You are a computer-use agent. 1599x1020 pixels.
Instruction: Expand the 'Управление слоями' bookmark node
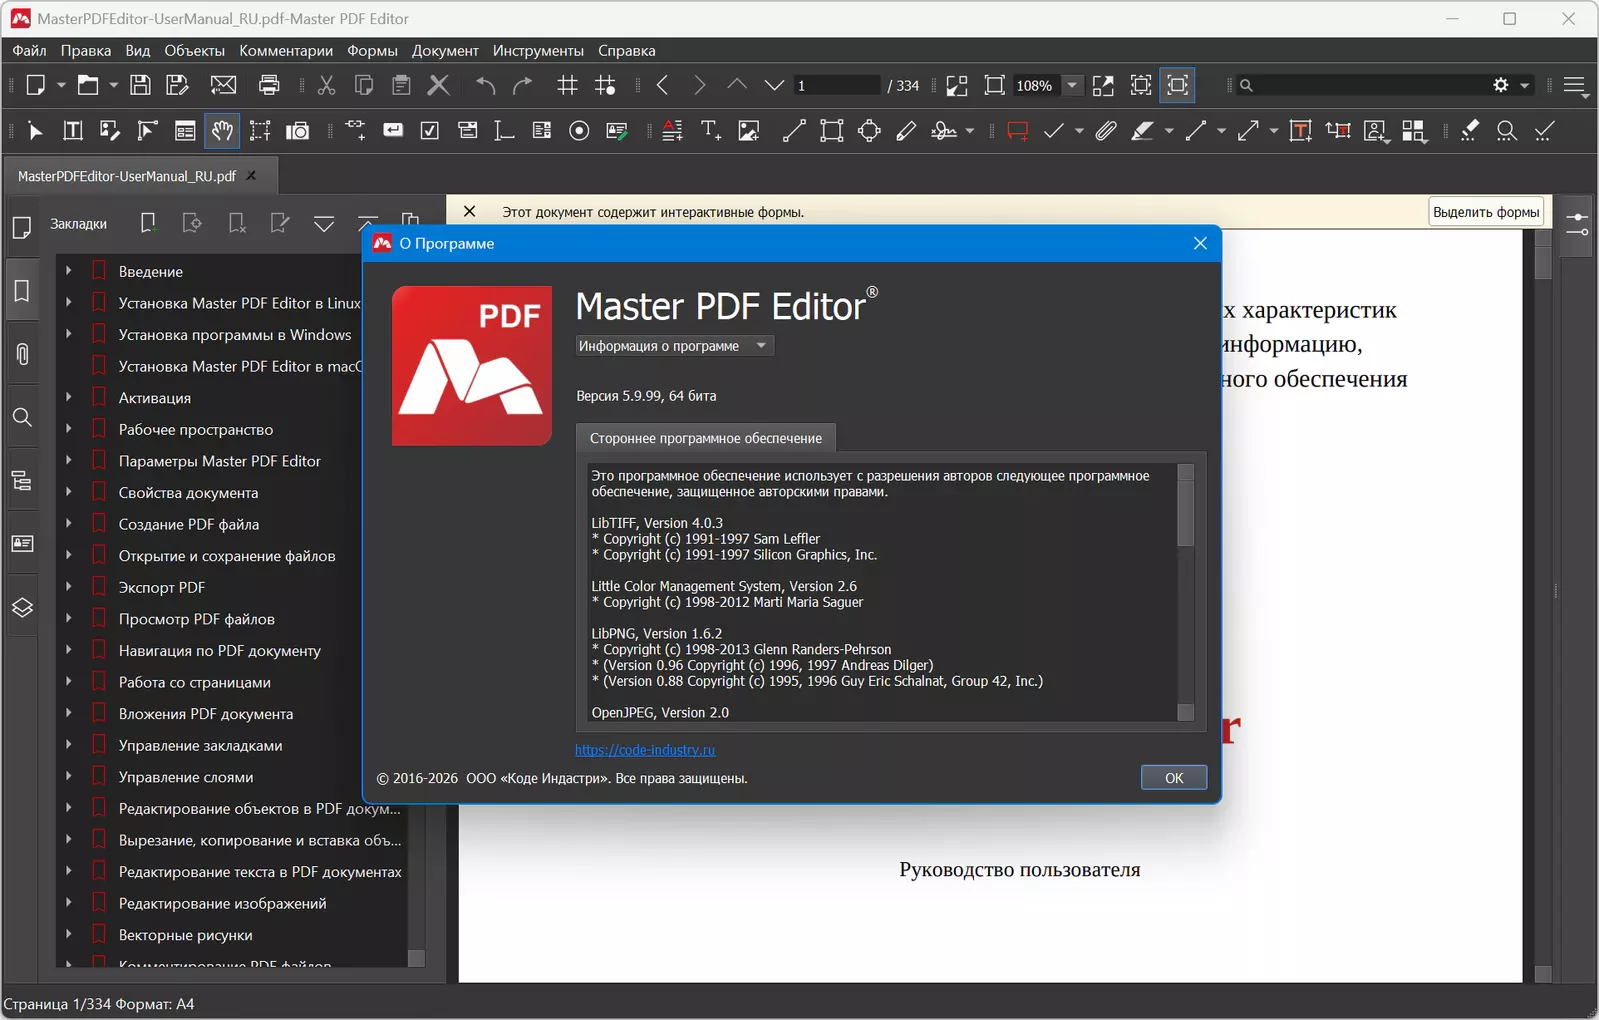pos(68,776)
